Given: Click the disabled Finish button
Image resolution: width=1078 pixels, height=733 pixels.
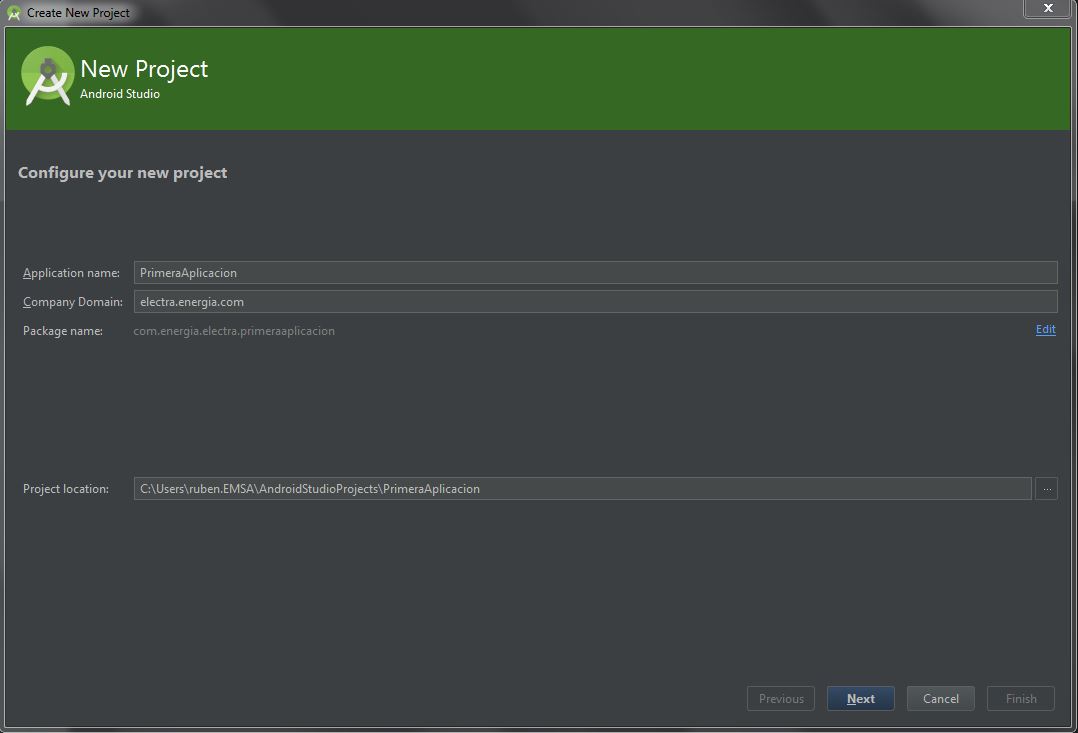Looking at the screenshot, I should [1020, 699].
